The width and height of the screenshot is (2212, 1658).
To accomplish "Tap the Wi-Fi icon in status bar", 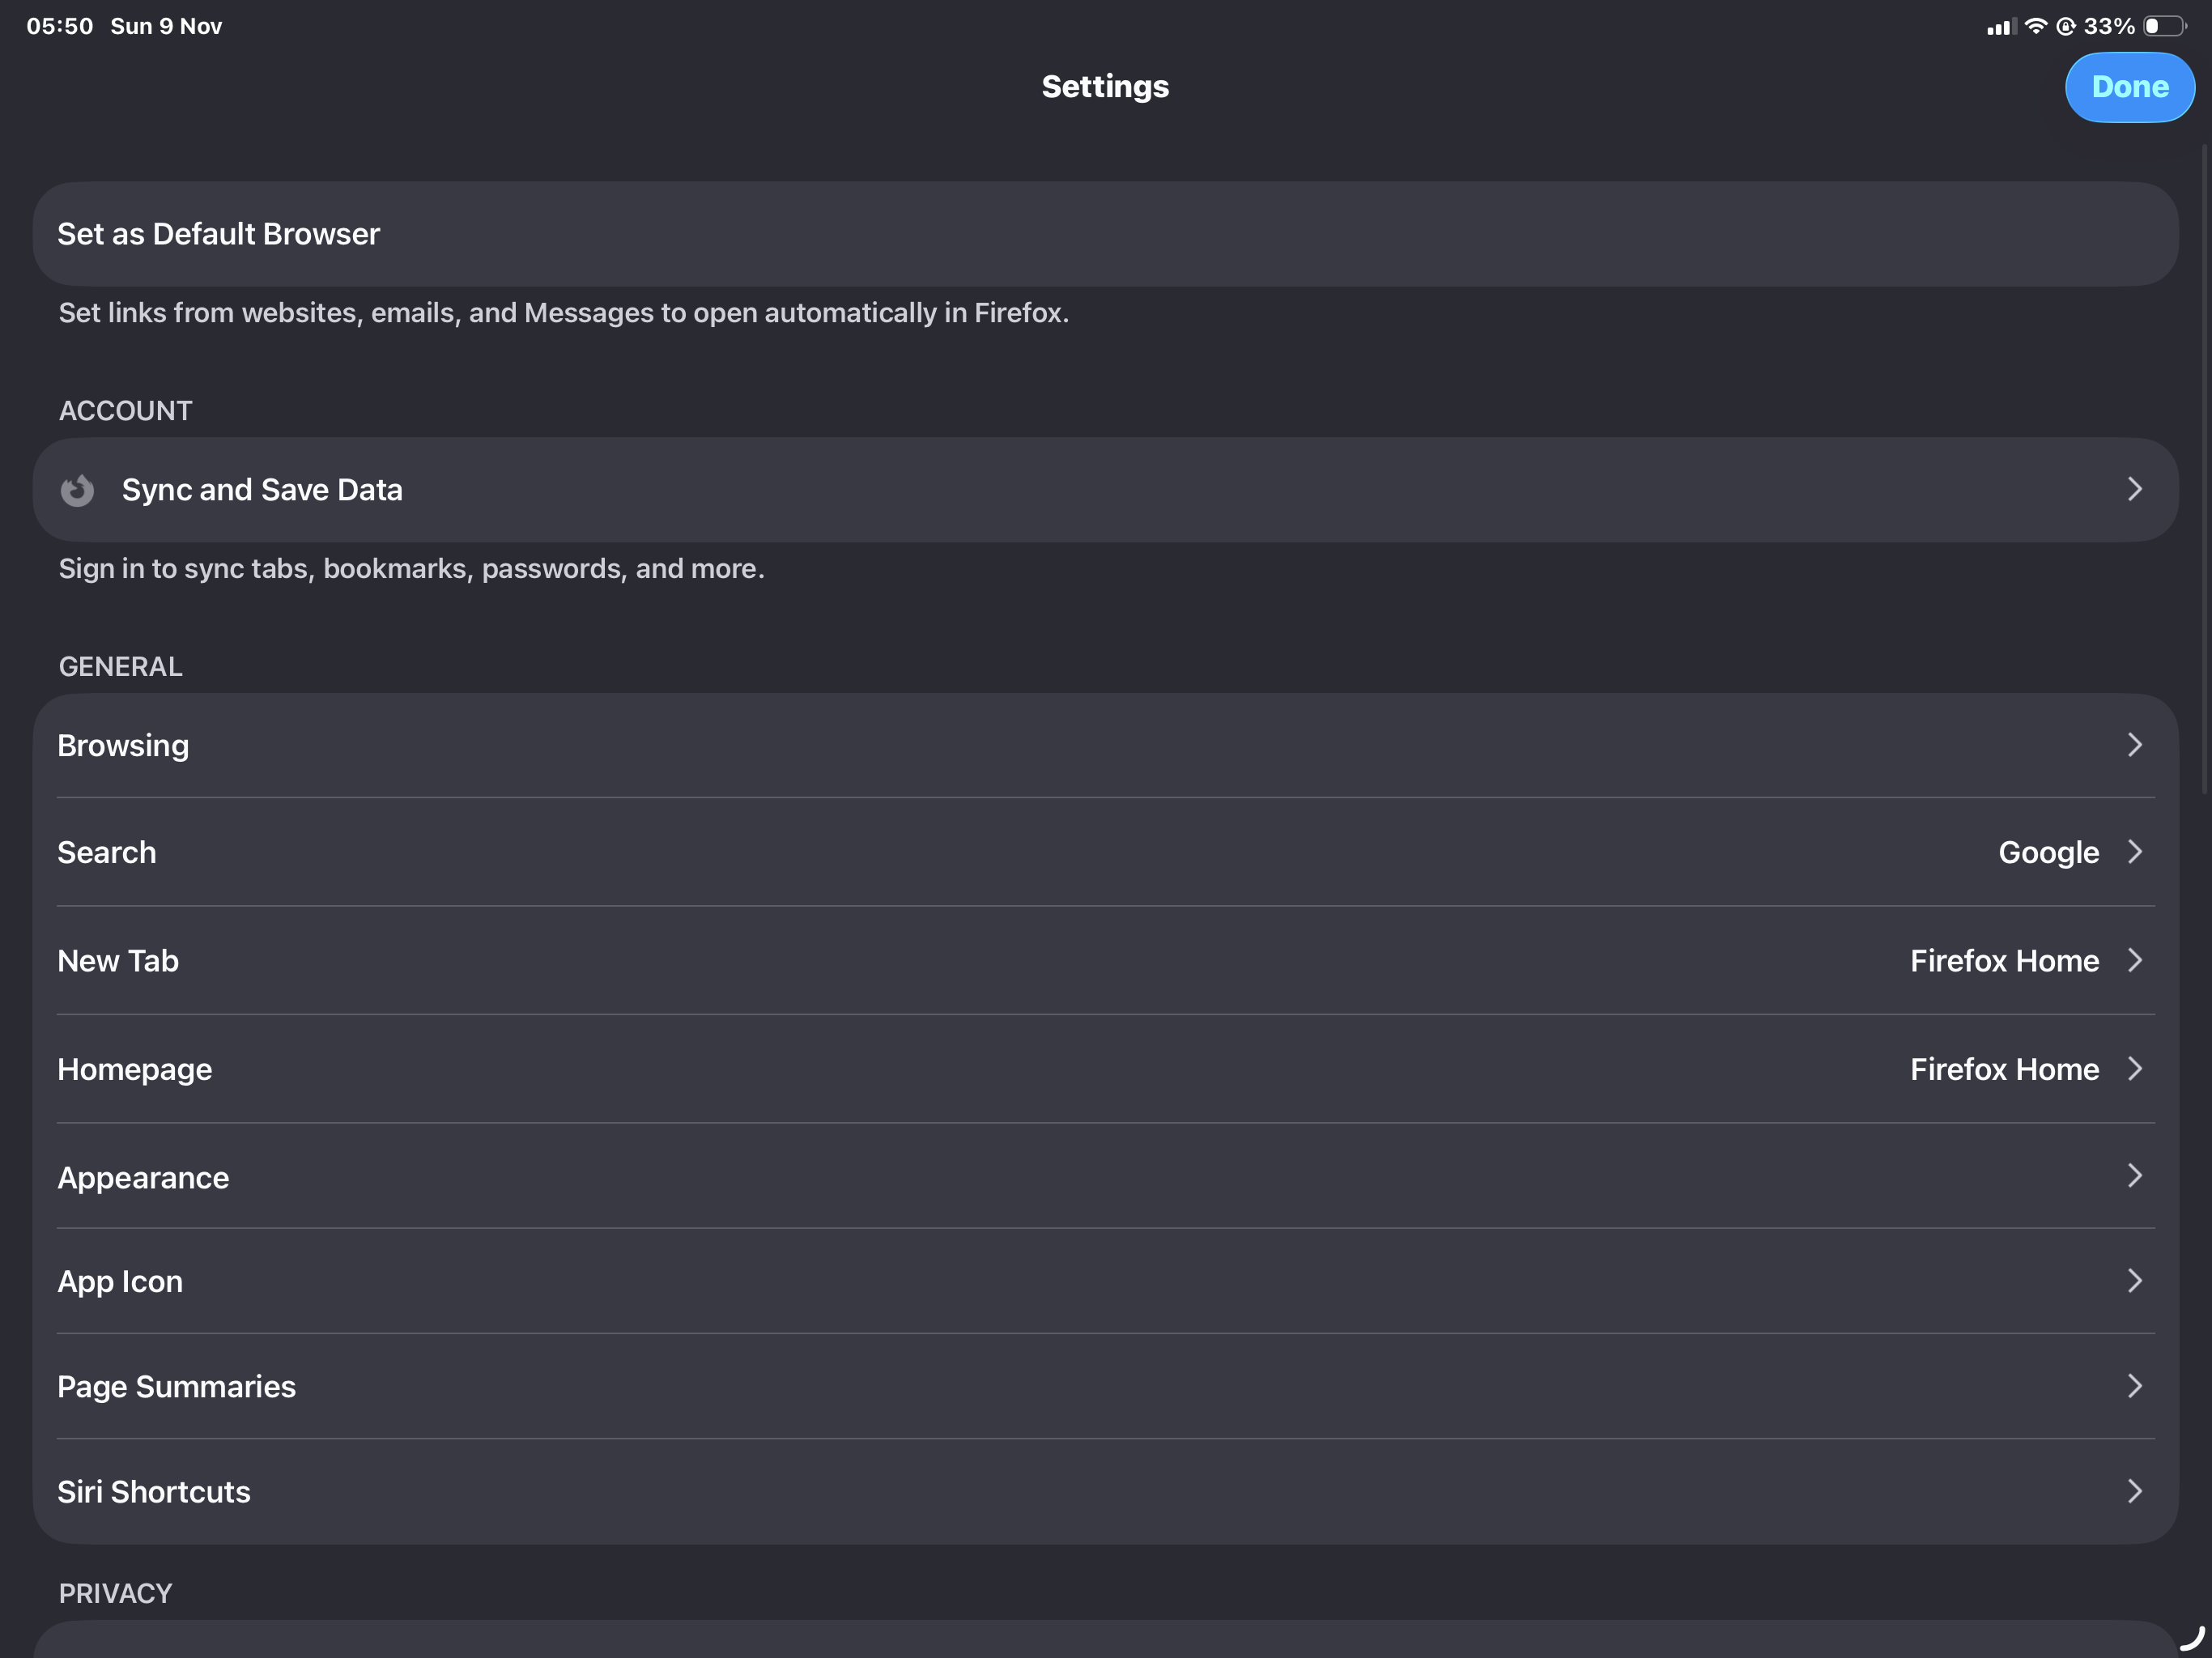I will point(2035,26).
